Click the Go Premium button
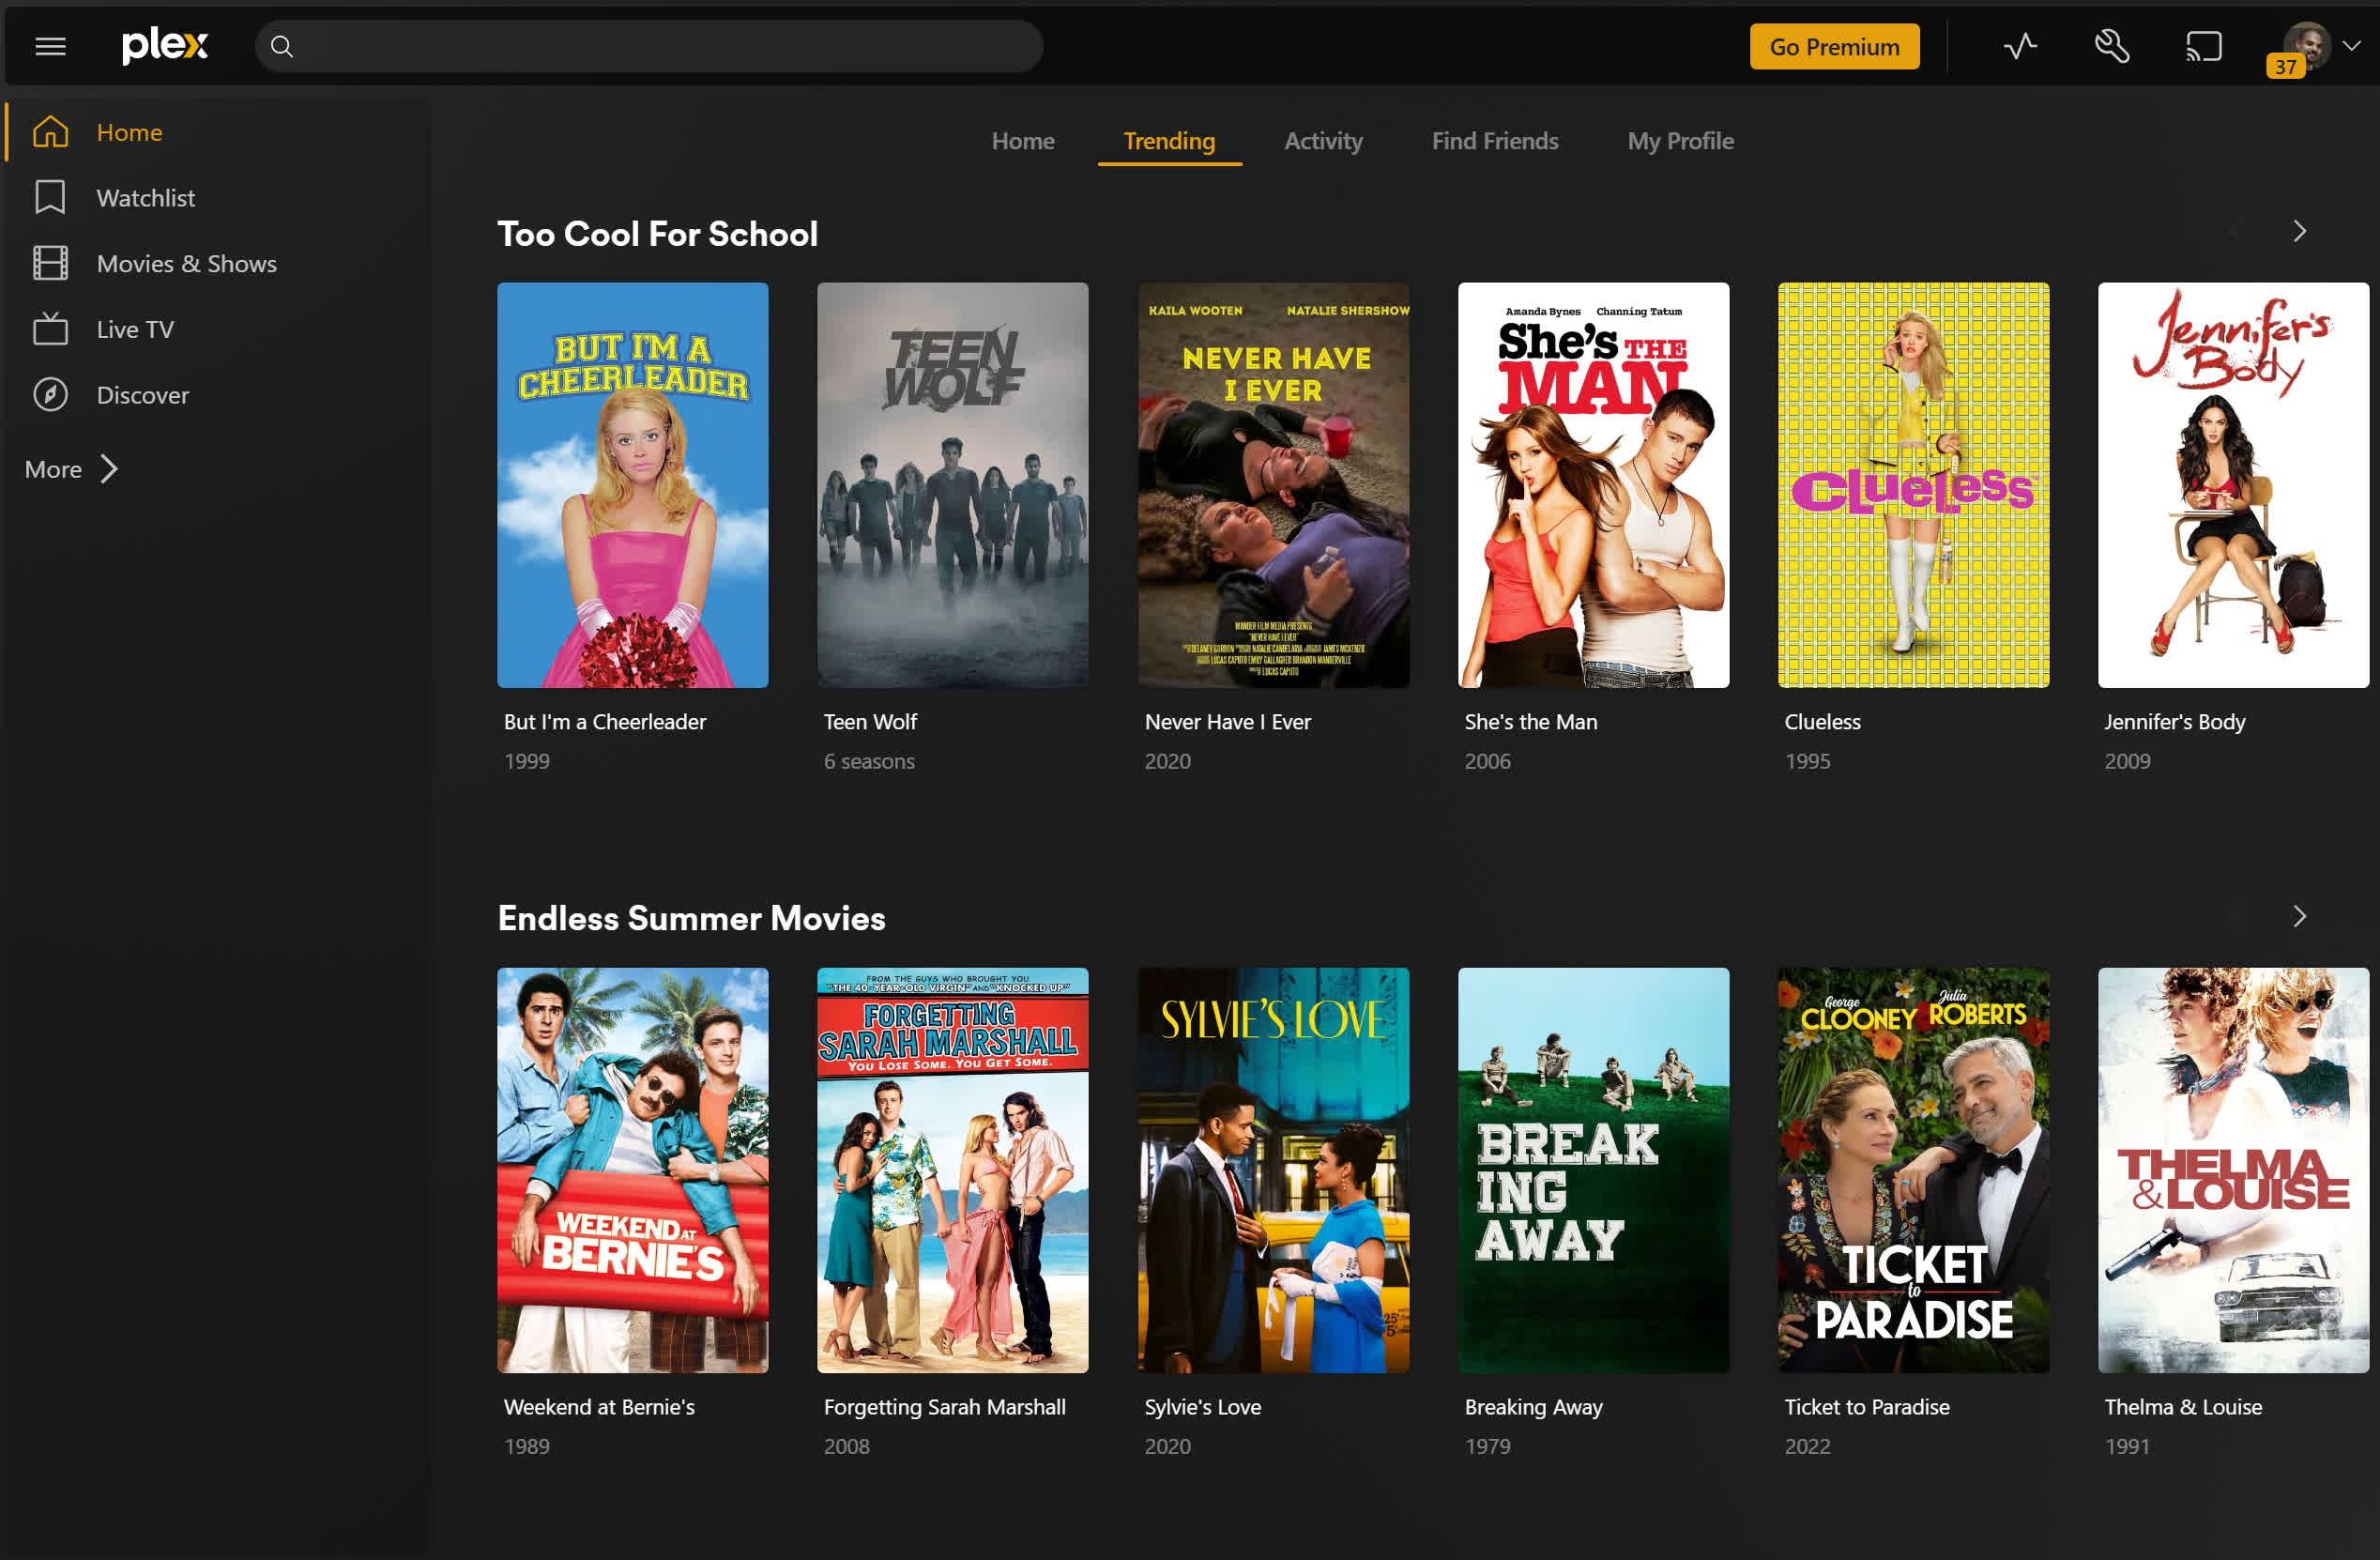This screenshot has width=2380, height=1560. click(x=1833, y=46)
